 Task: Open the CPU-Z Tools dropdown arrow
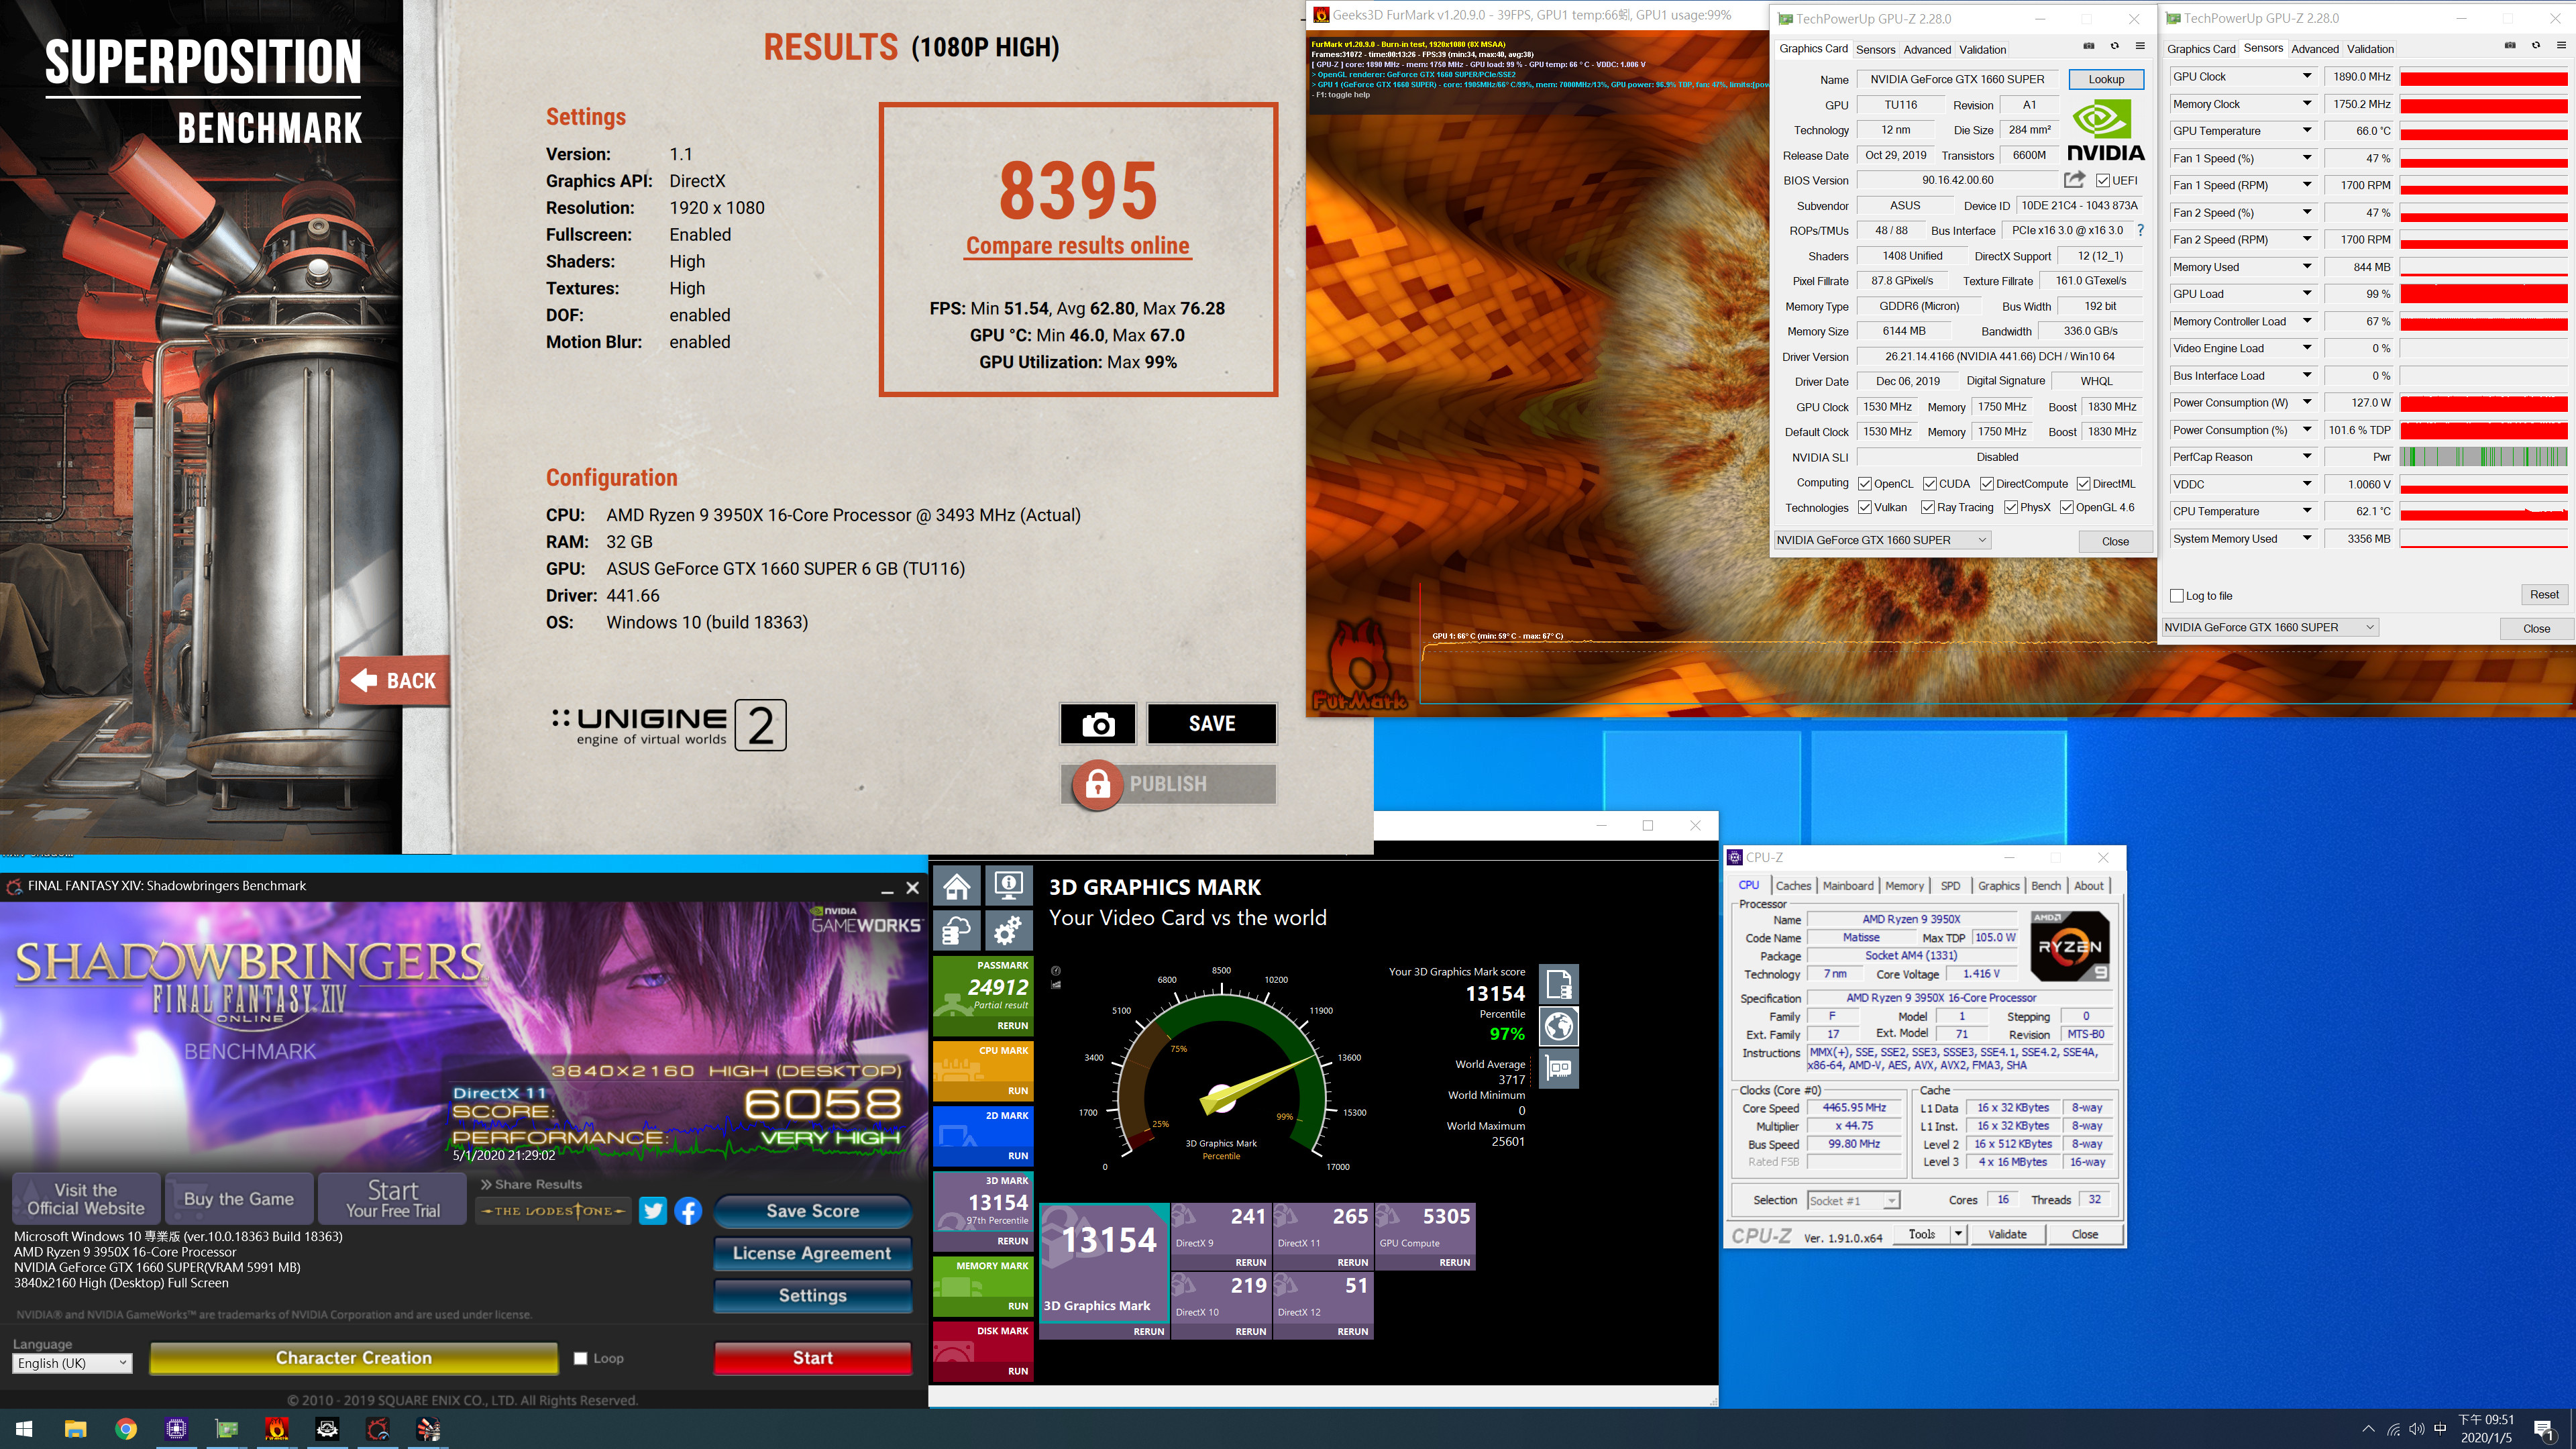click(1958, 1234)
